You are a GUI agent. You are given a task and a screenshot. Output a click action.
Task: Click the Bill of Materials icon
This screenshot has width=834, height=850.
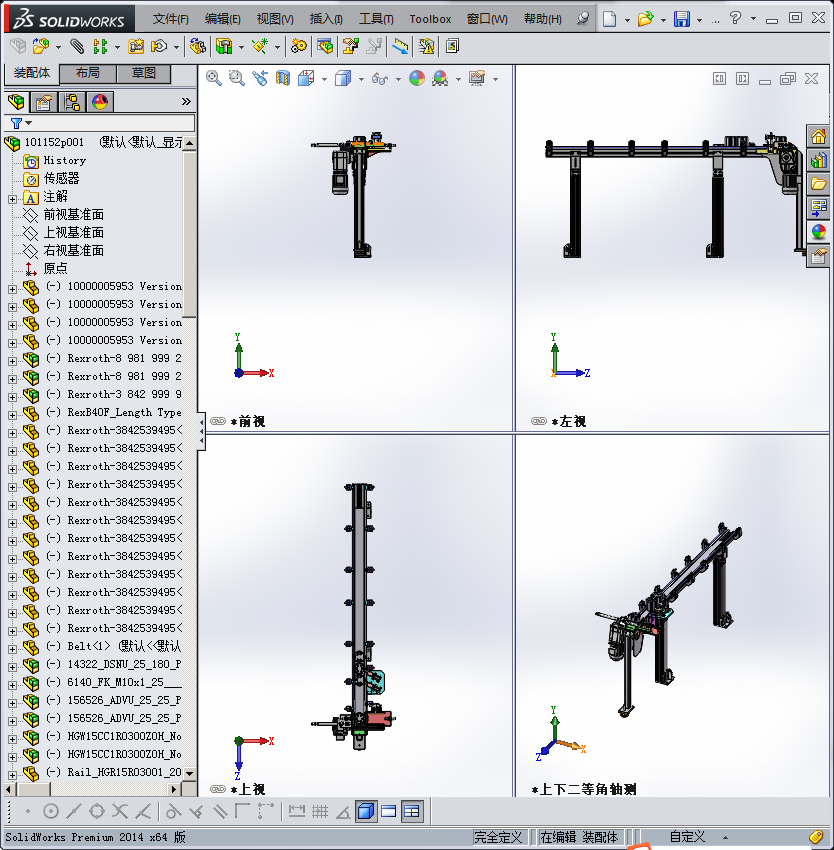[325, 47]
